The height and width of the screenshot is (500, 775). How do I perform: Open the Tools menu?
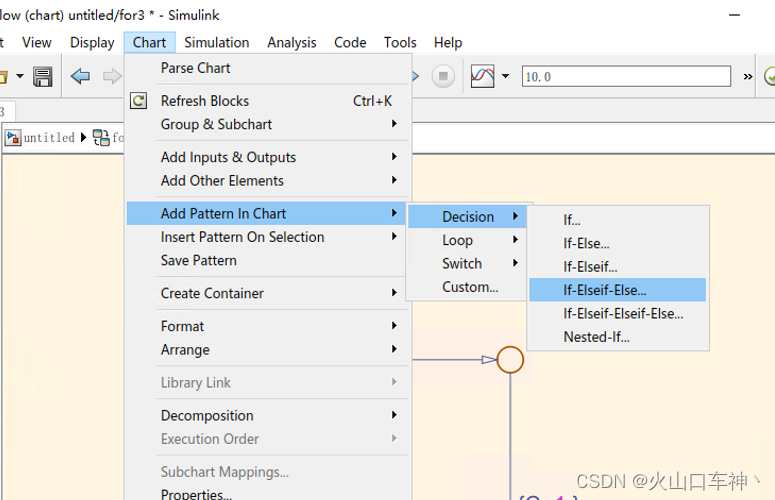coord(400,42)
